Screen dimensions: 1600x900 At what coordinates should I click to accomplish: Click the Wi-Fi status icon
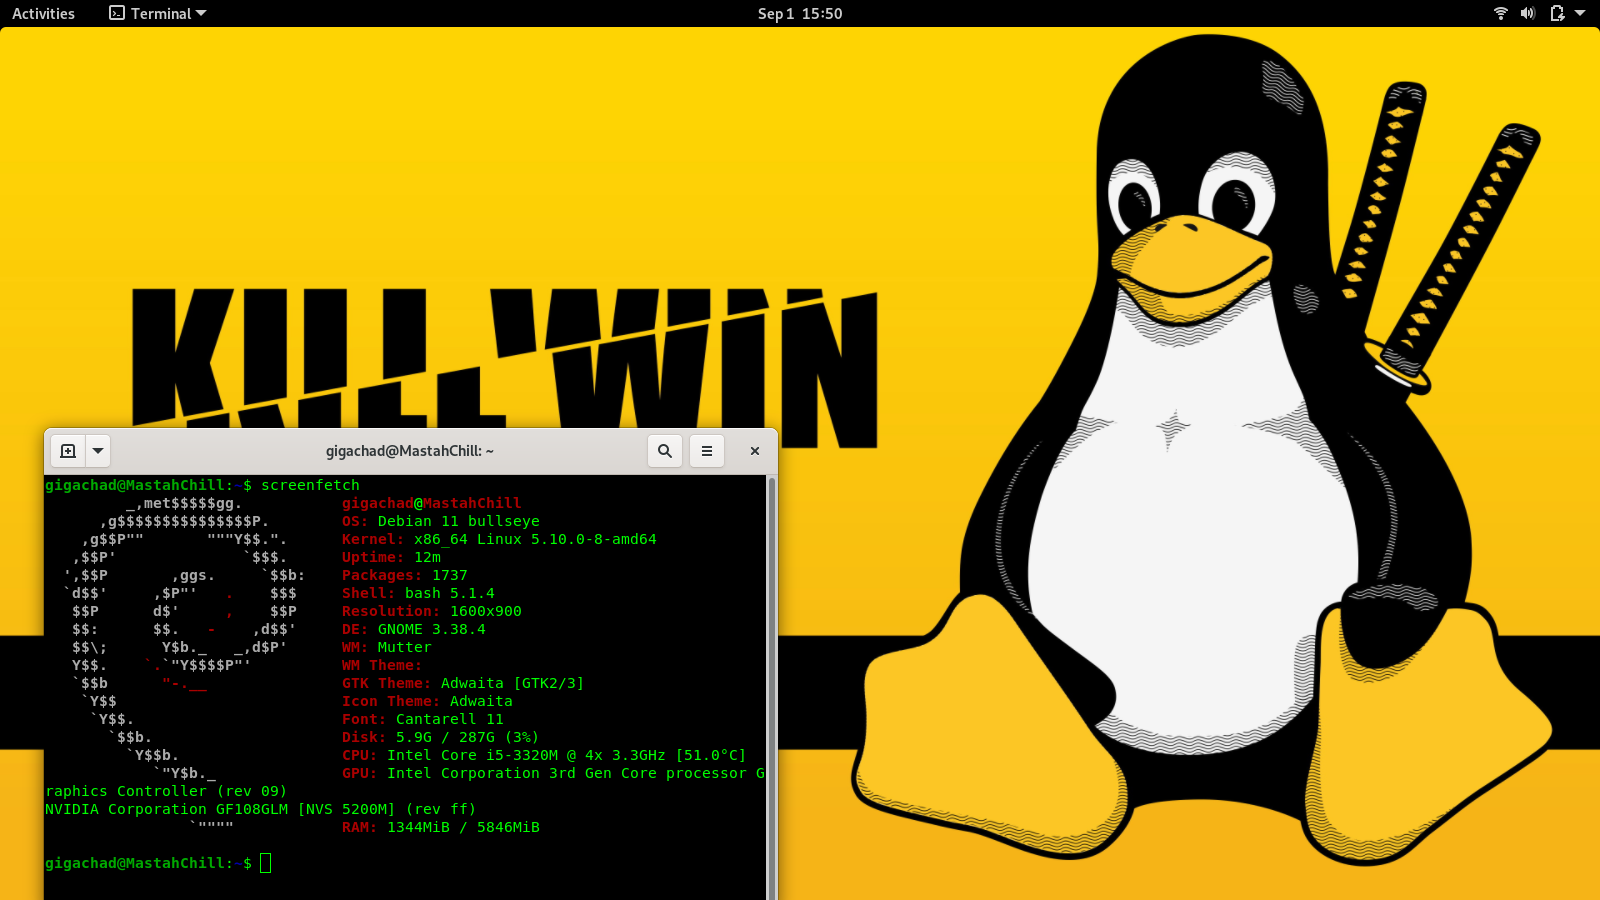click(1500, 13)
